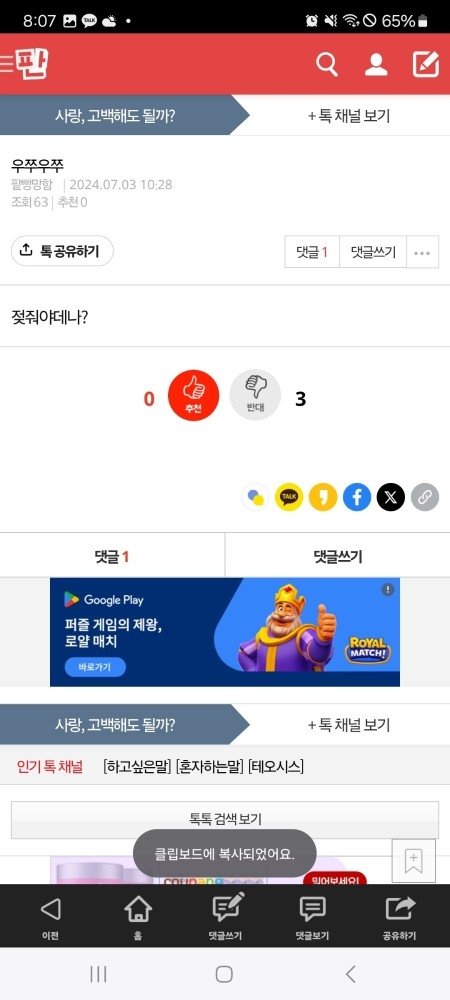This screenshot has width=450, height=1000.
Task: Open the three-dot more options menu
Action: pyautogui.click(x=422, y=252)
